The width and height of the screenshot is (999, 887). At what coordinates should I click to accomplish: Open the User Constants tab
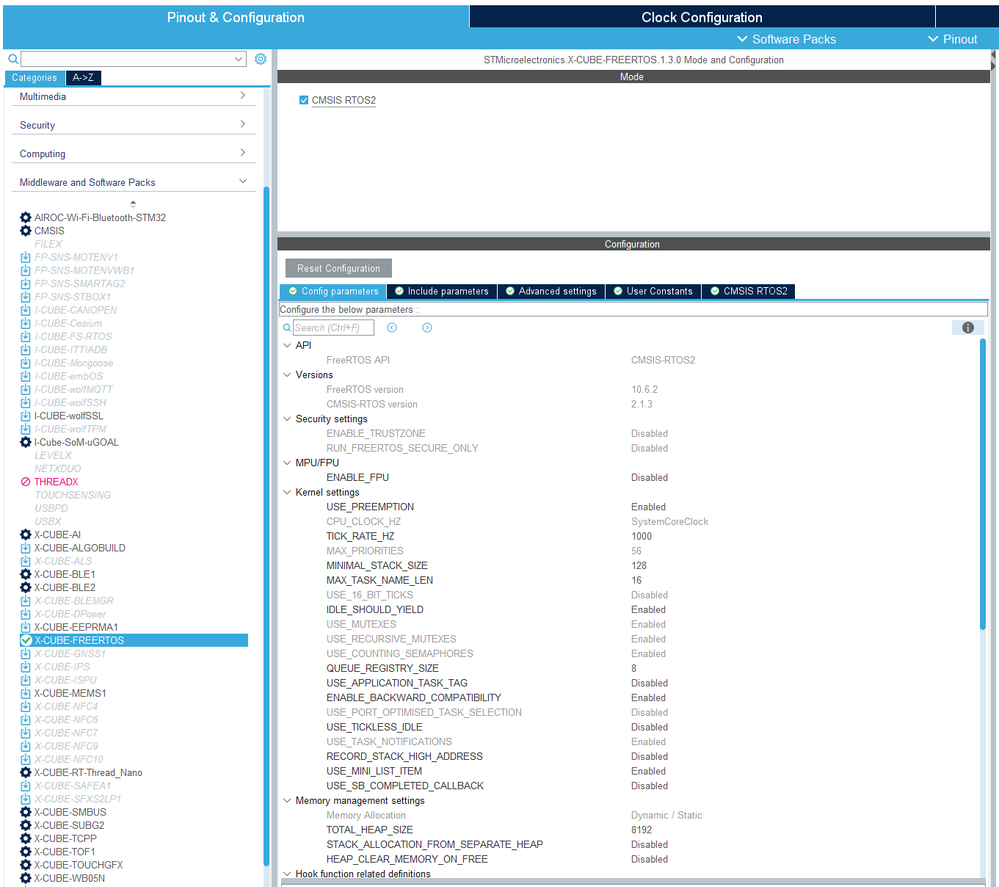pos(653,291)
